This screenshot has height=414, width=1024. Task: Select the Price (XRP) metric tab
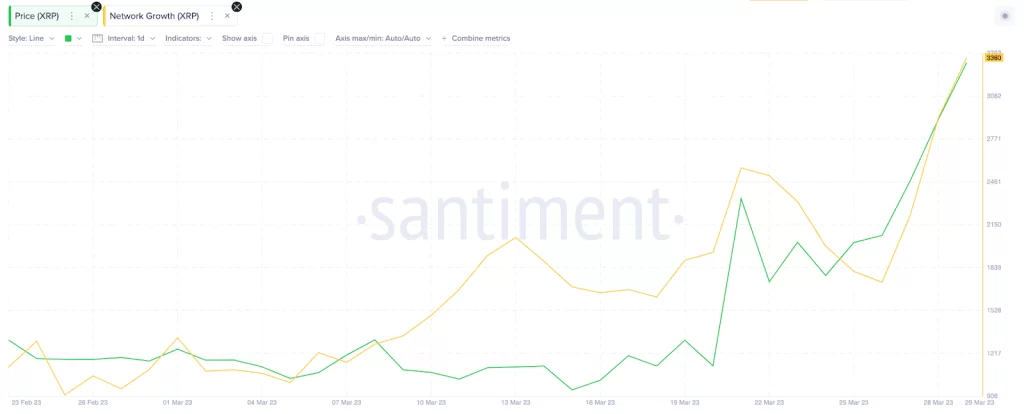52,16
